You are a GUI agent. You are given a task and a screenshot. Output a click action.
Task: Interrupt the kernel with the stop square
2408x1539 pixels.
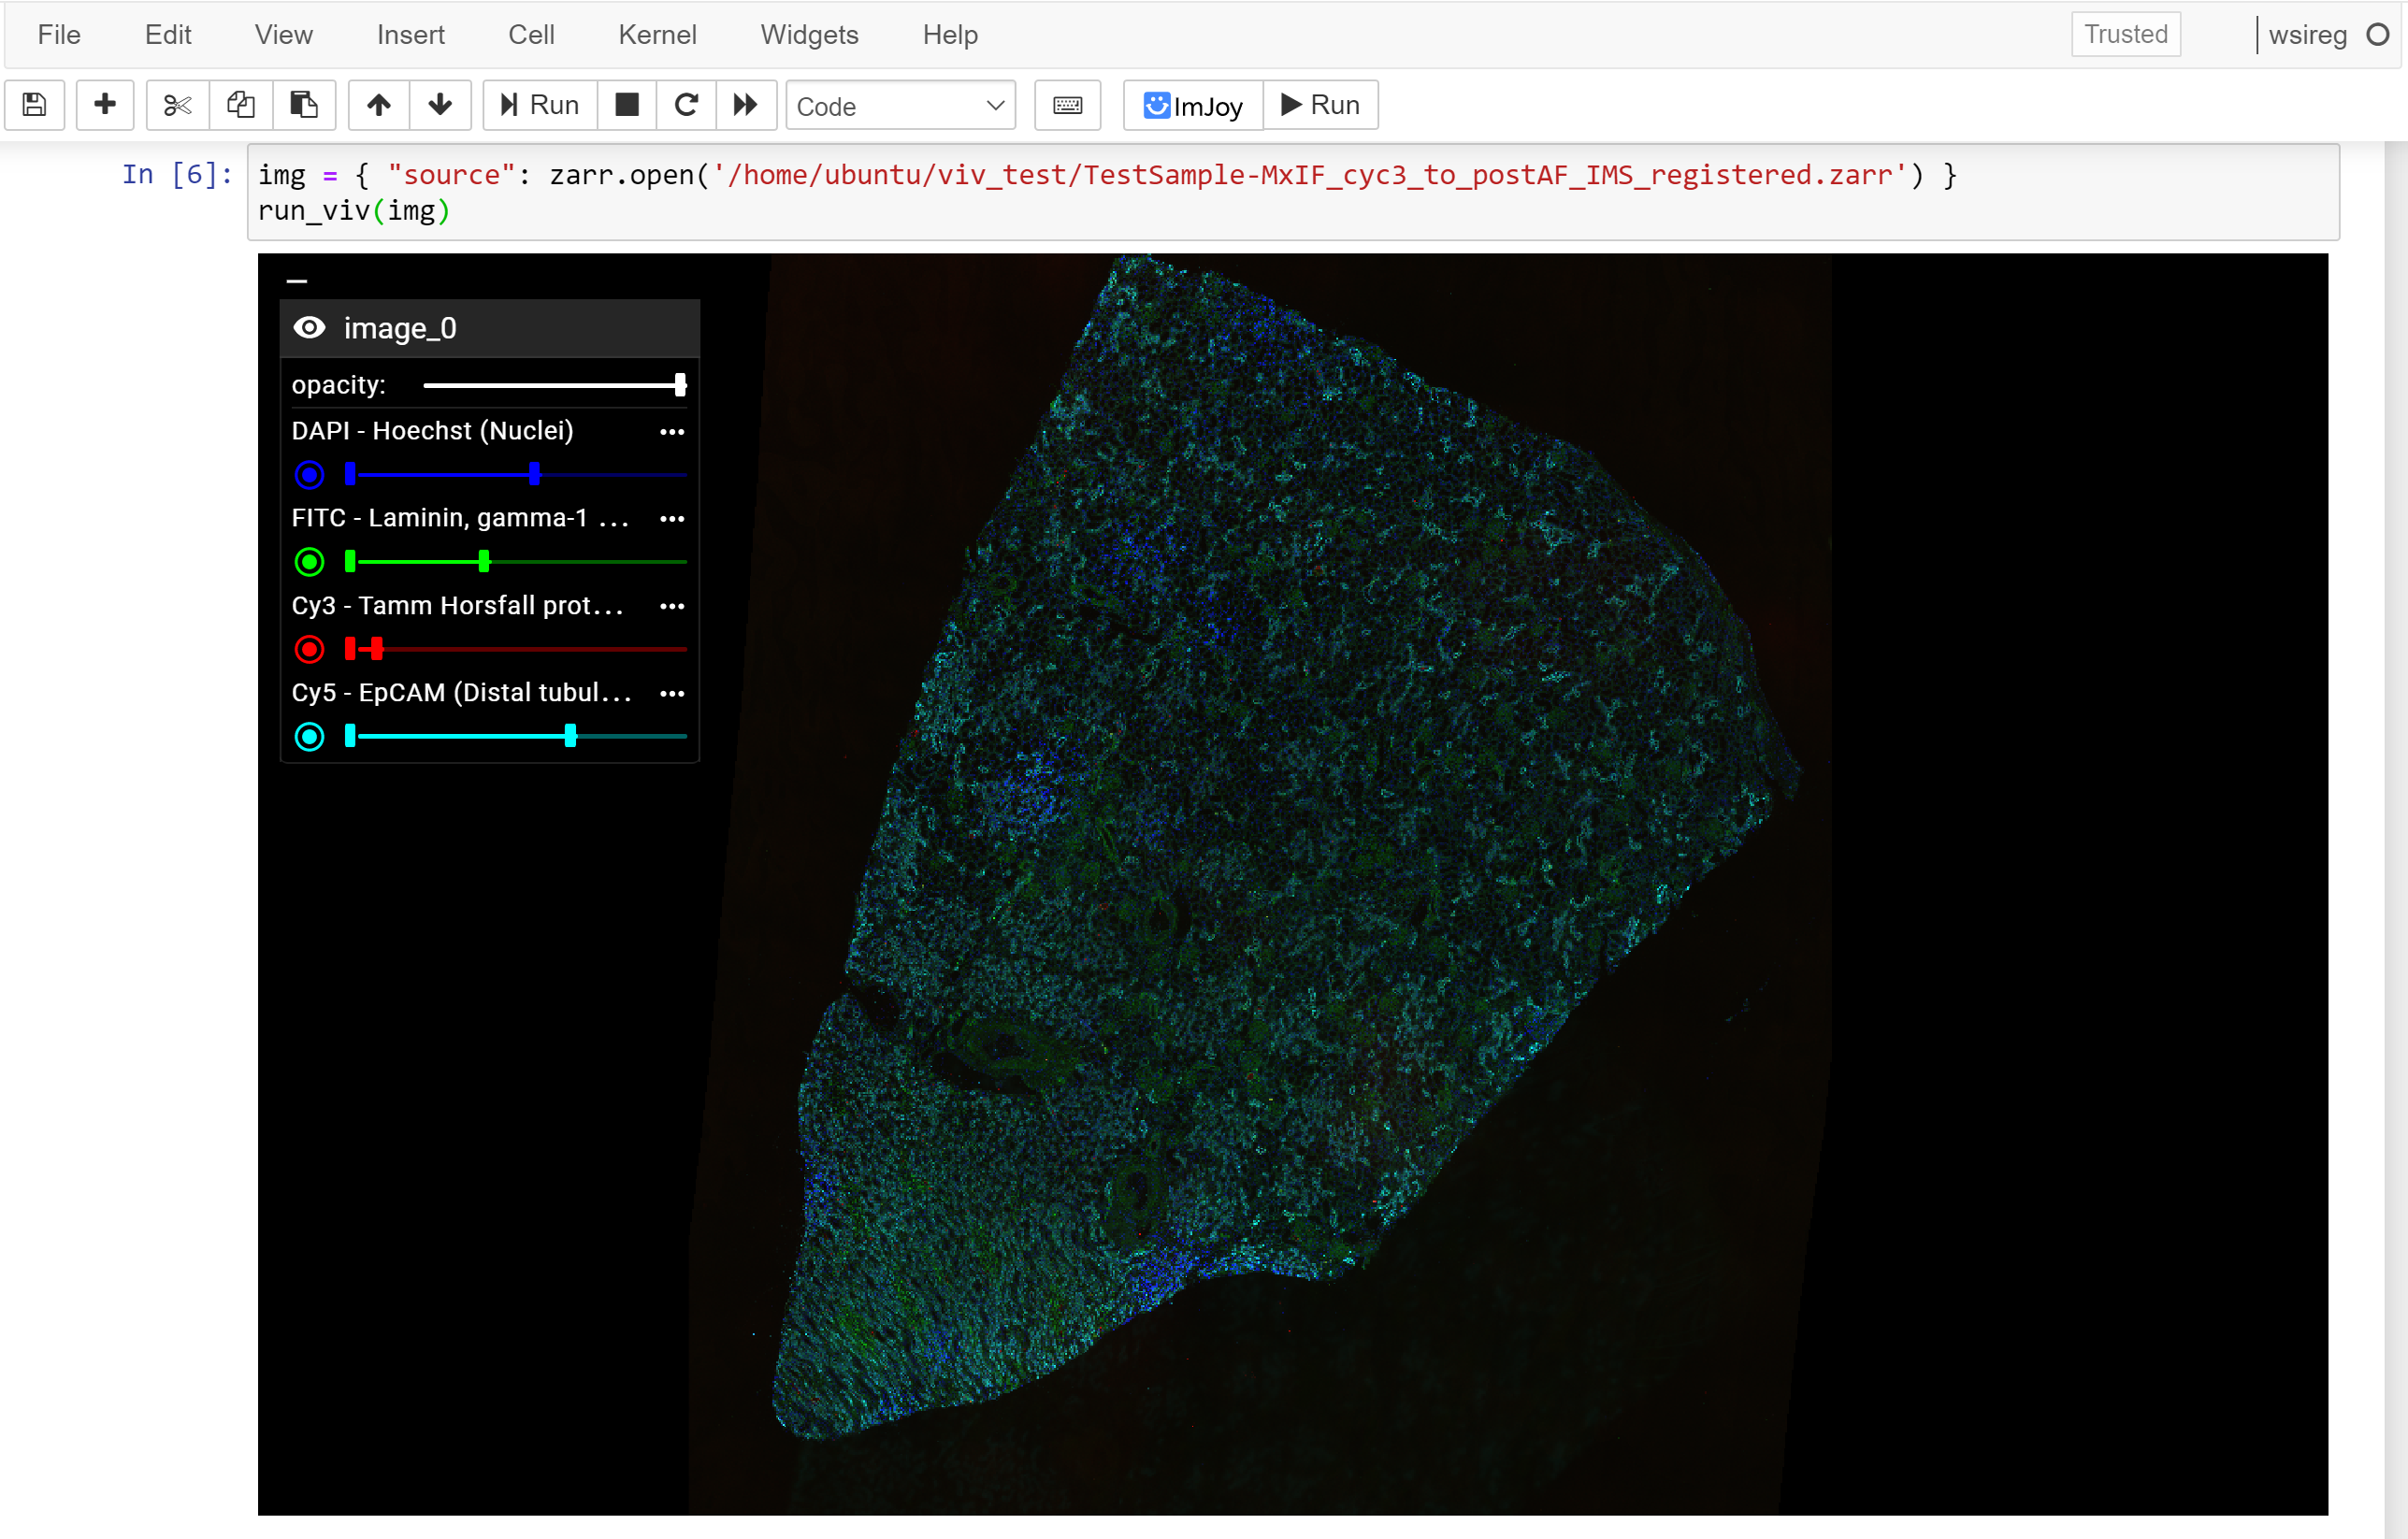pos(626,105)
